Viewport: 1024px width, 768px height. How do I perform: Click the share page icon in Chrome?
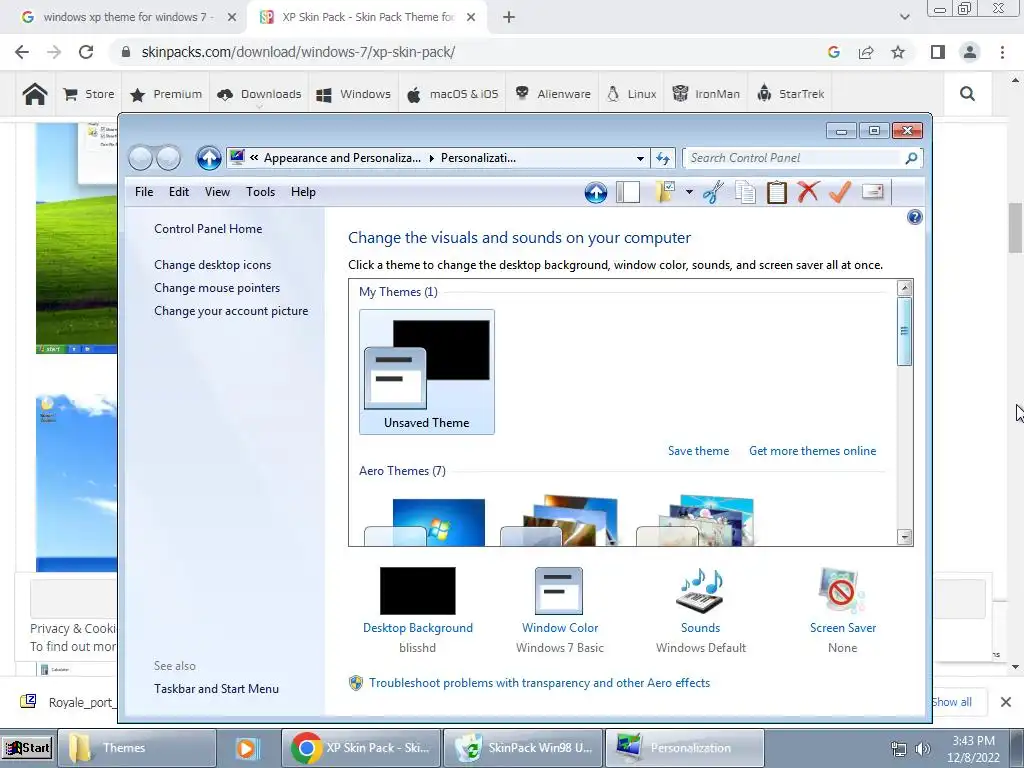(x=866, y=52)
